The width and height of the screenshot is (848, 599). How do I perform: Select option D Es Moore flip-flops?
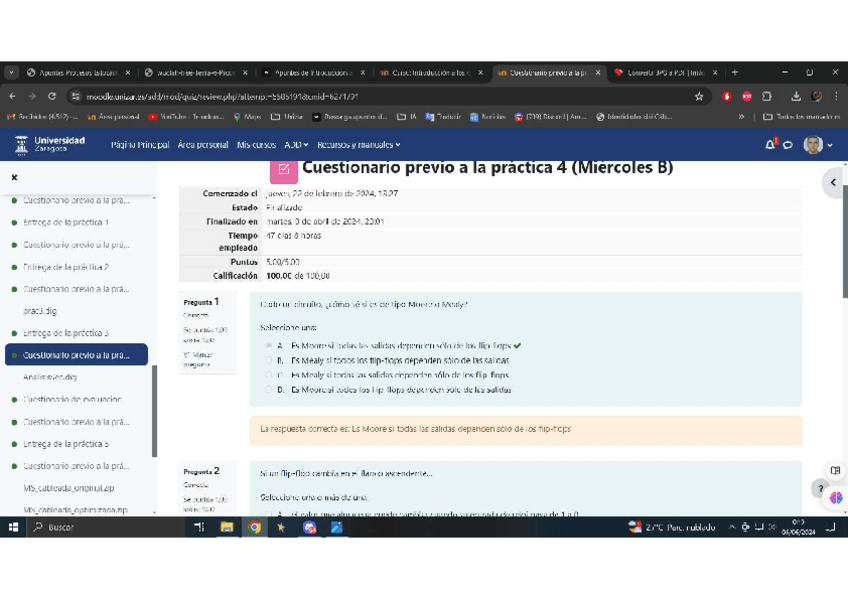[268, 389]
